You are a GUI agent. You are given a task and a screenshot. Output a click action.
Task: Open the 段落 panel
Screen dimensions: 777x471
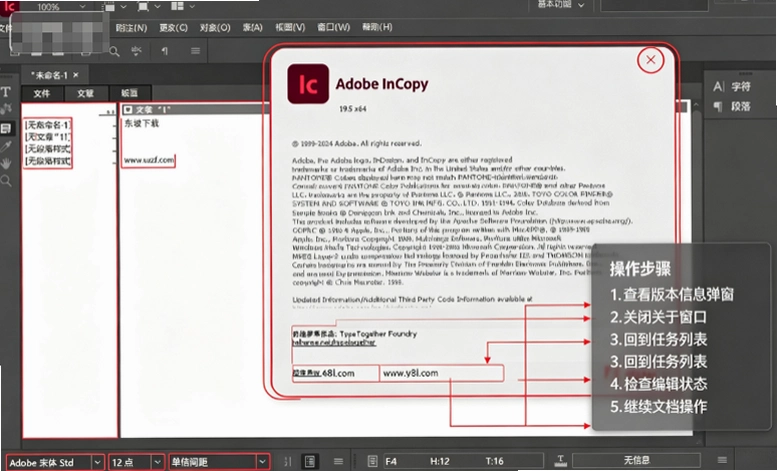tap(741, 106)
